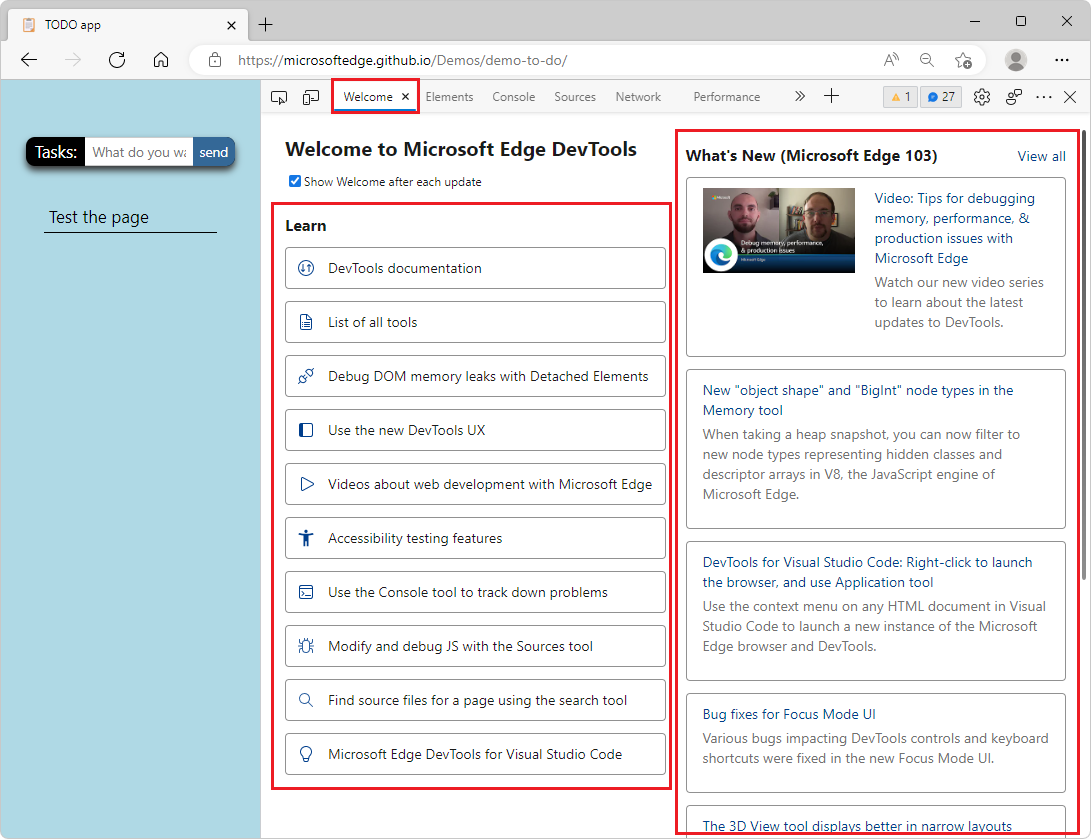Select the Inspect element tool

pos(279,96)
